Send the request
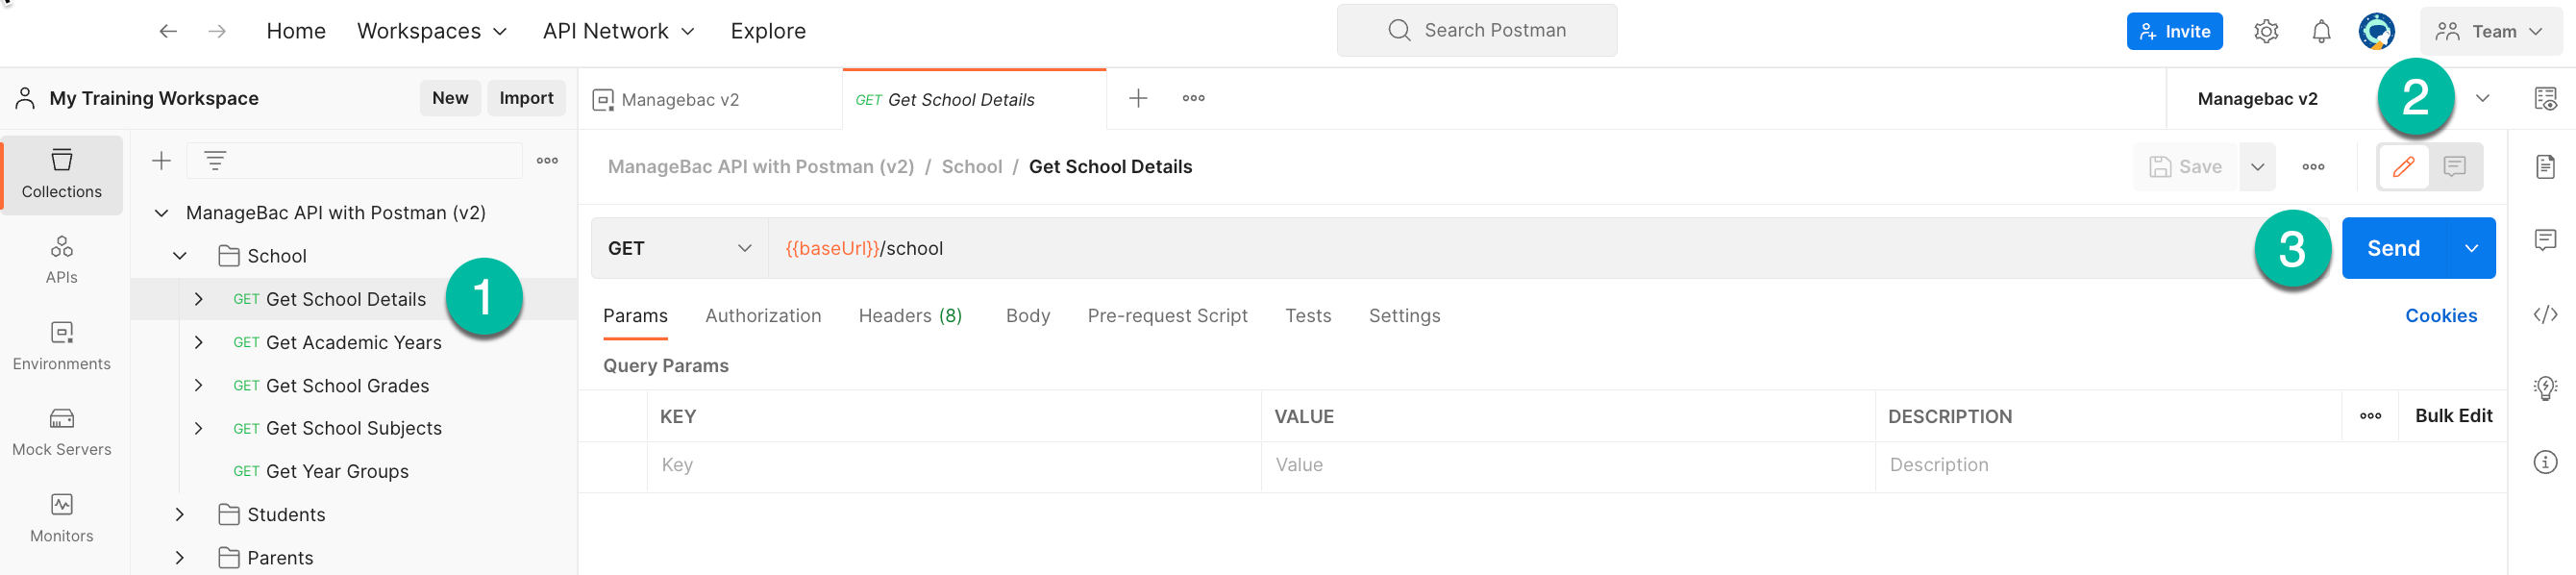The height and width of the screenshot is (575, 2576). coord(2393,248)
